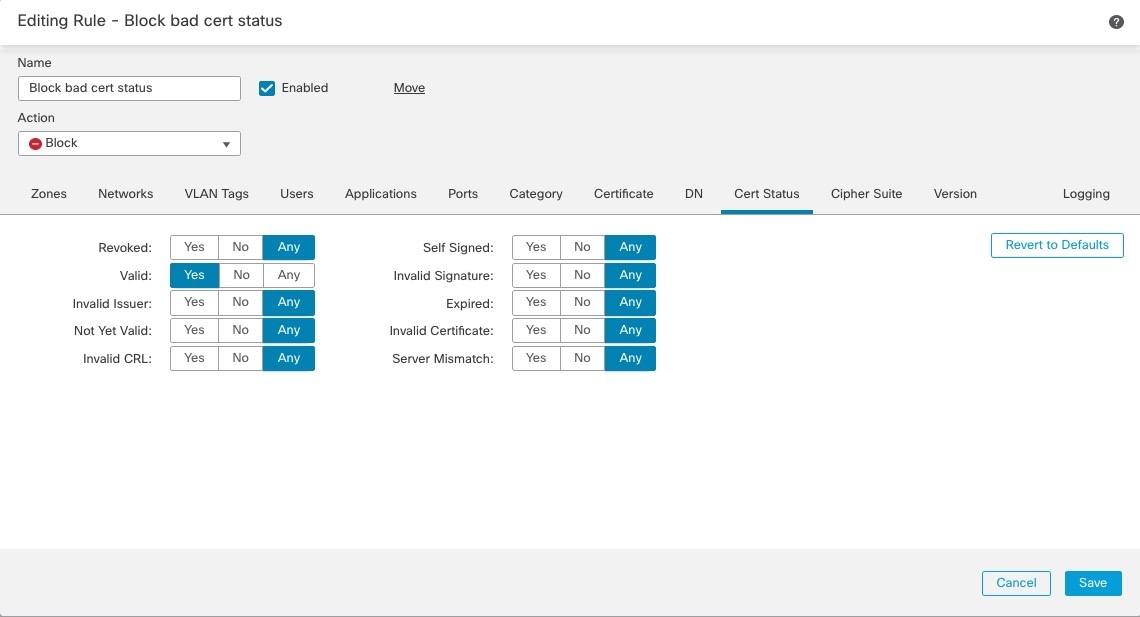Set Revoked to Any
Image resolution: width=1140 pixels, height=617 pixels.
click(x=289, y=247)
